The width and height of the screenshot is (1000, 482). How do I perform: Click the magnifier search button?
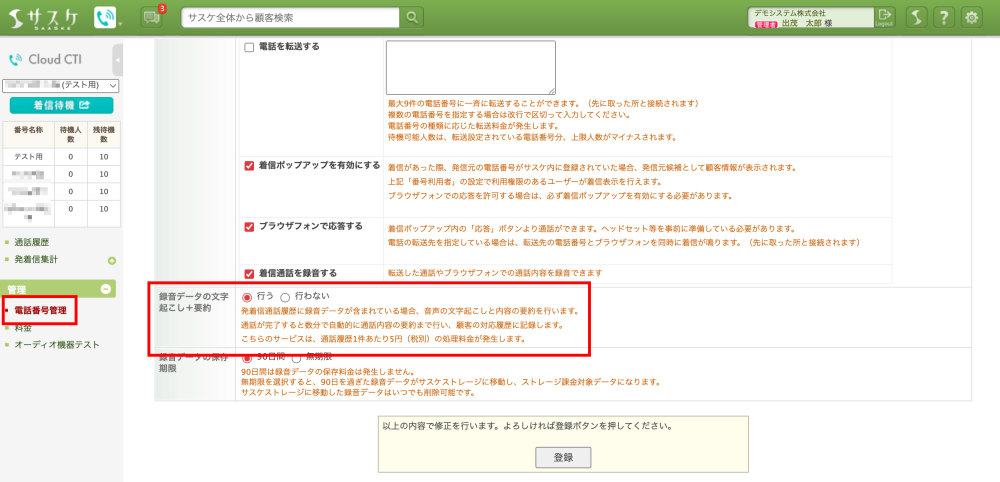coord(413,17)
